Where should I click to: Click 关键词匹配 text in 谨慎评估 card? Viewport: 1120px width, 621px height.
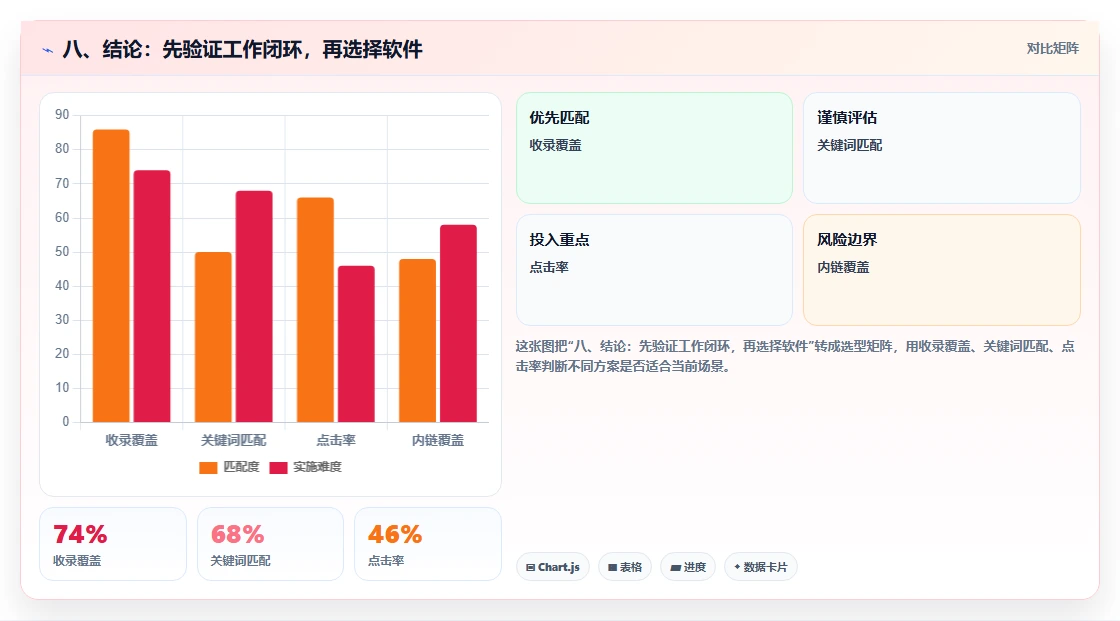(849, 145)
